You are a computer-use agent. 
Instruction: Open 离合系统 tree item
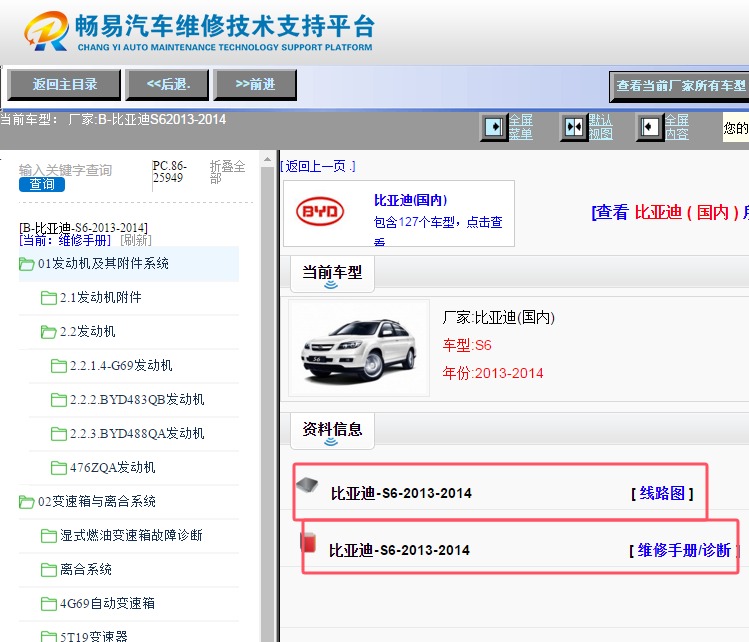(86, 570)
